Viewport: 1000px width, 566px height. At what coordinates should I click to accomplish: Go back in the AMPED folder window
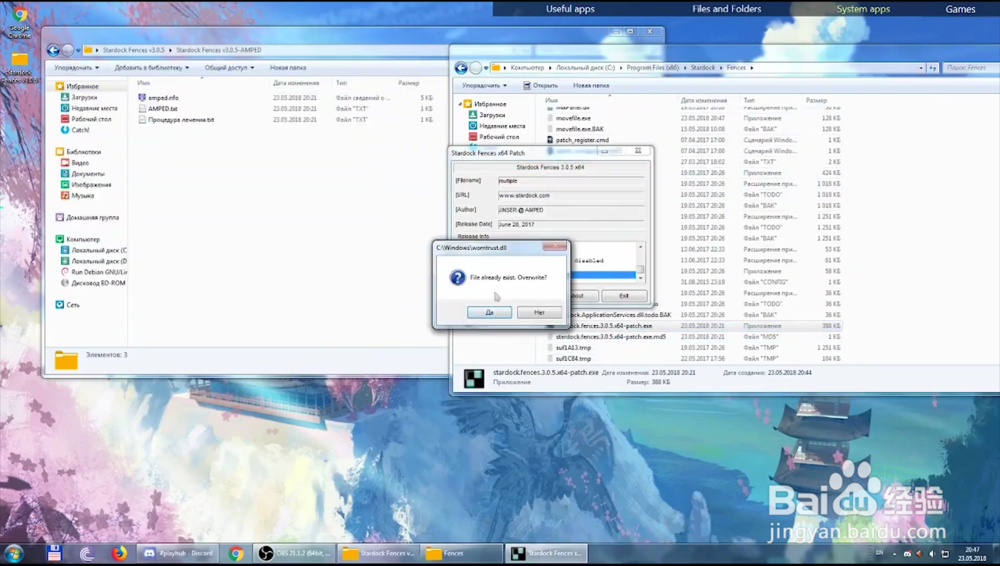53,50
